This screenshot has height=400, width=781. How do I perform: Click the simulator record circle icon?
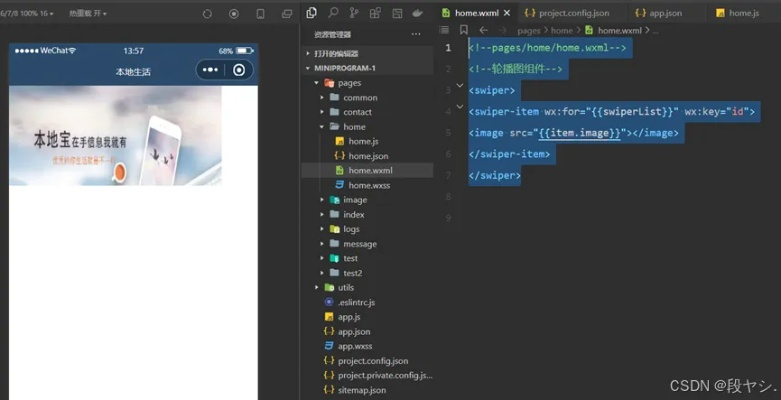tap(233, 14)
